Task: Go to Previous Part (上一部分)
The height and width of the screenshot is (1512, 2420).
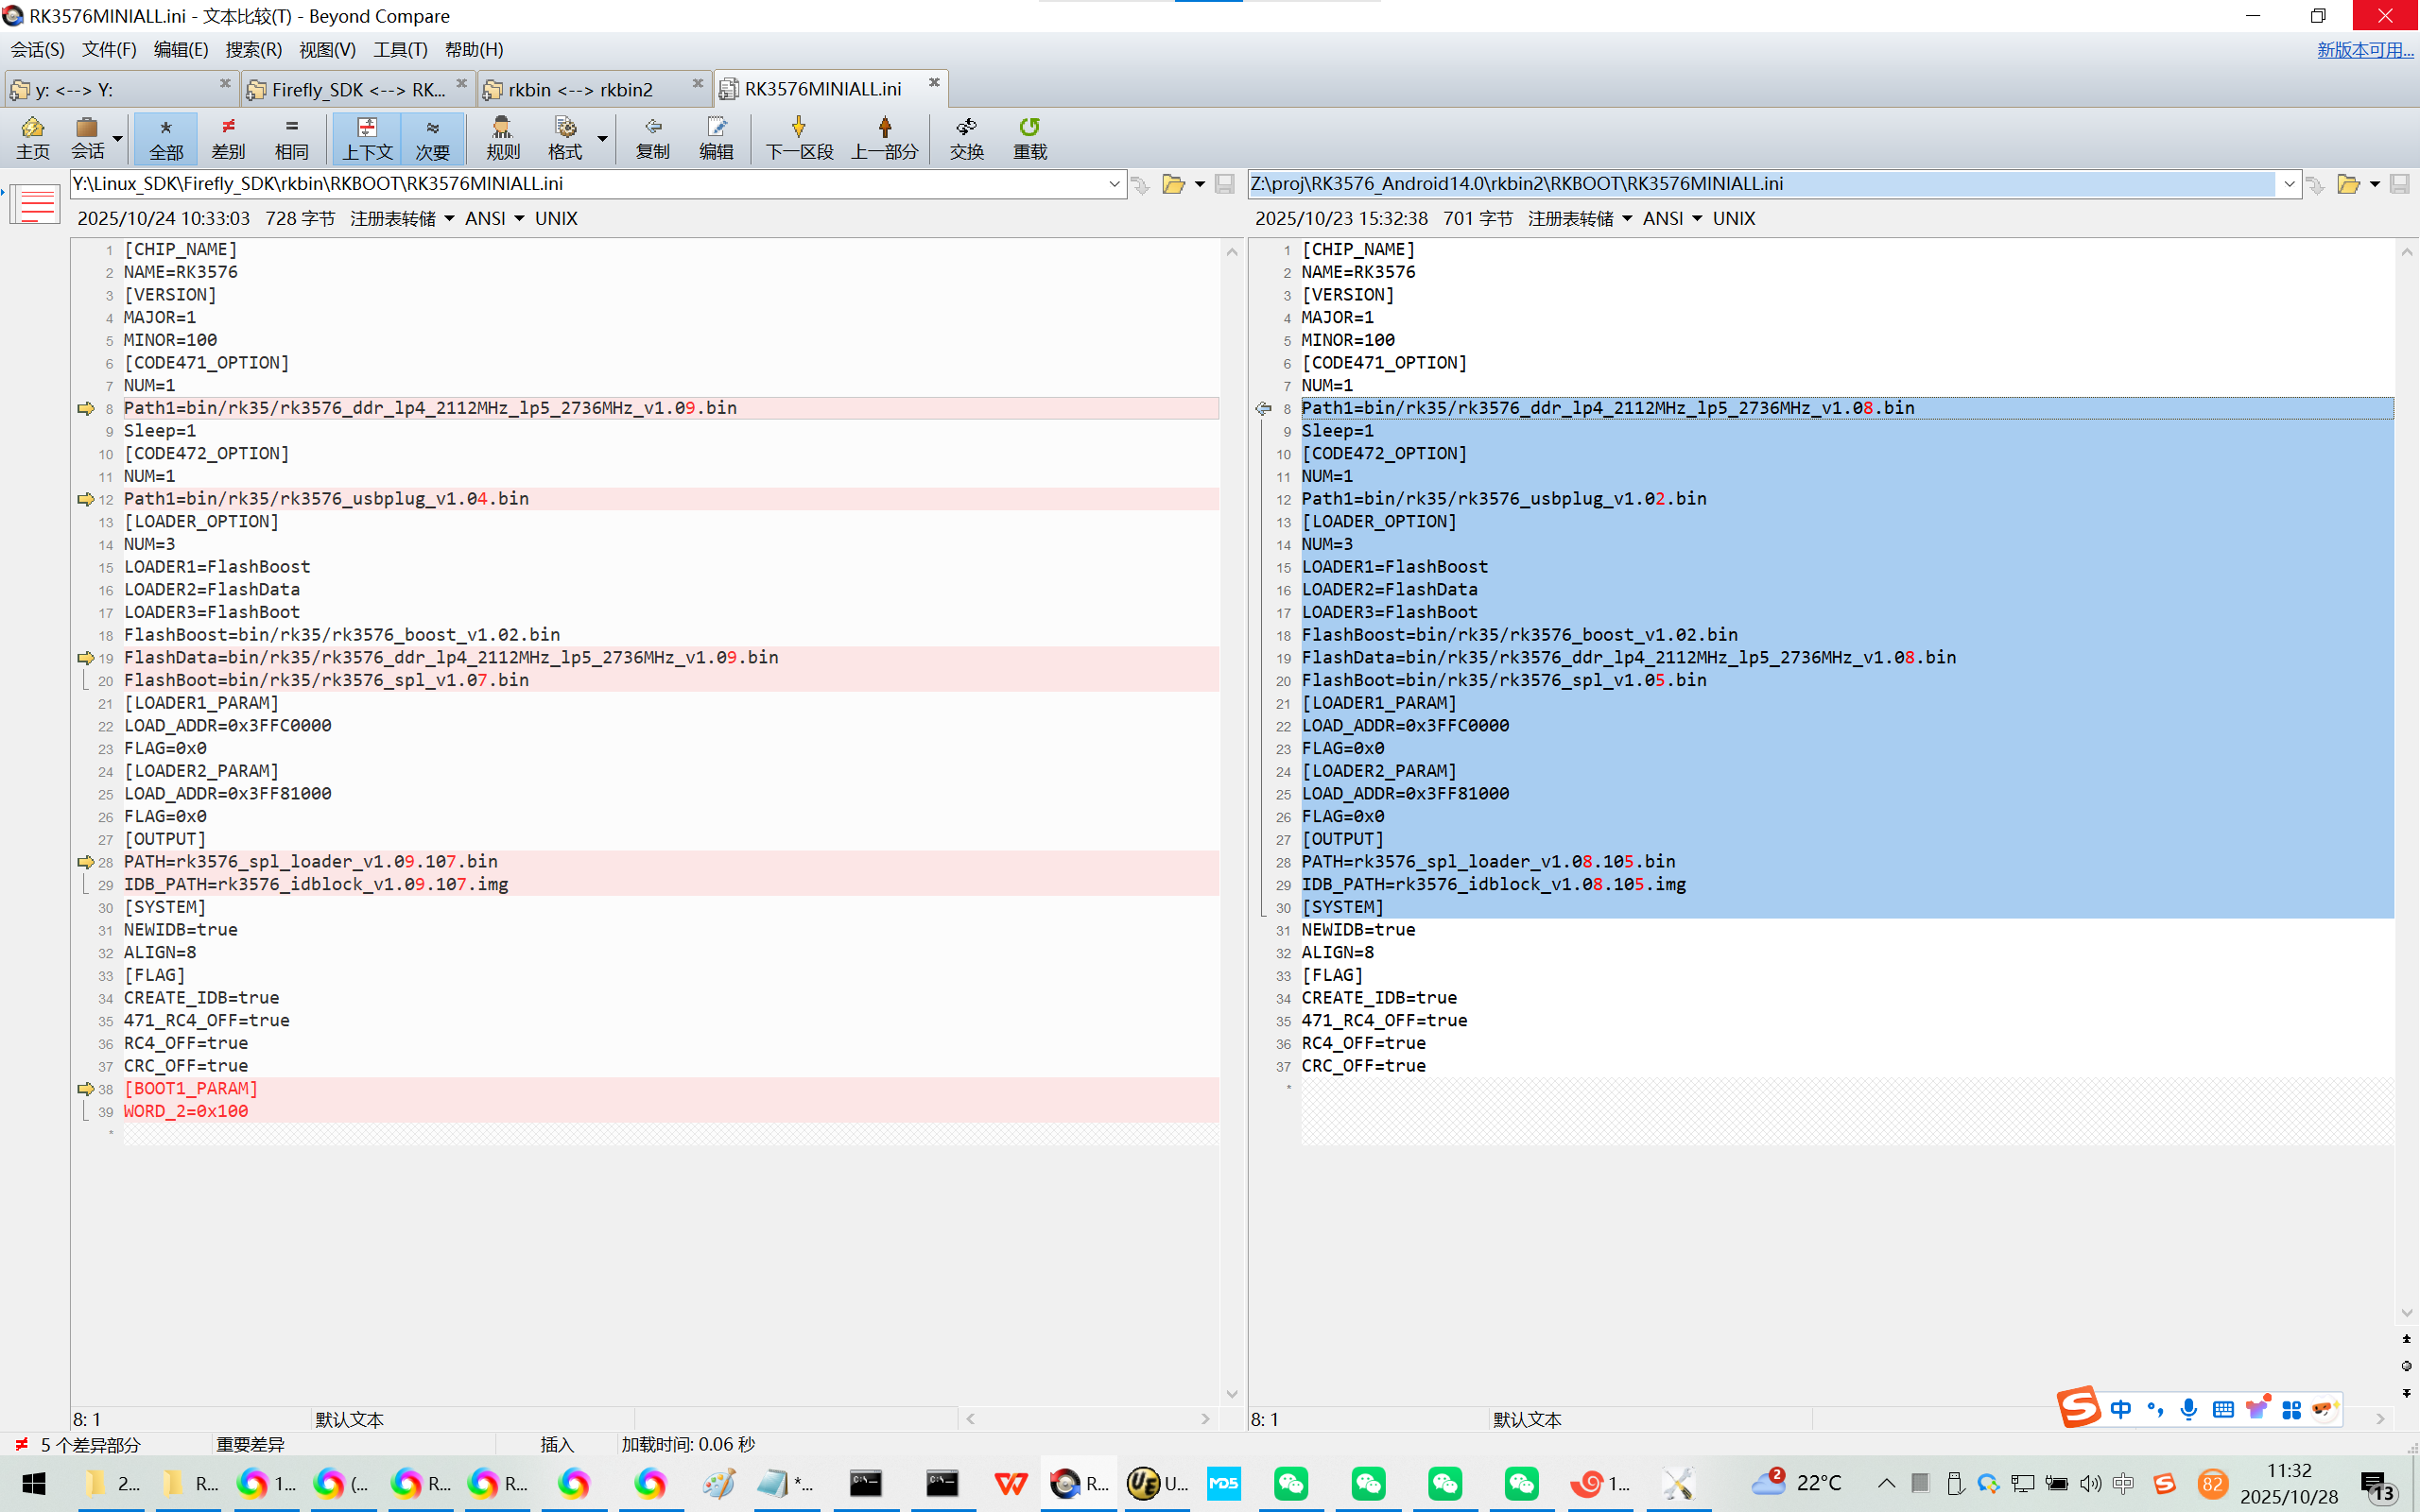Action: 884,137
